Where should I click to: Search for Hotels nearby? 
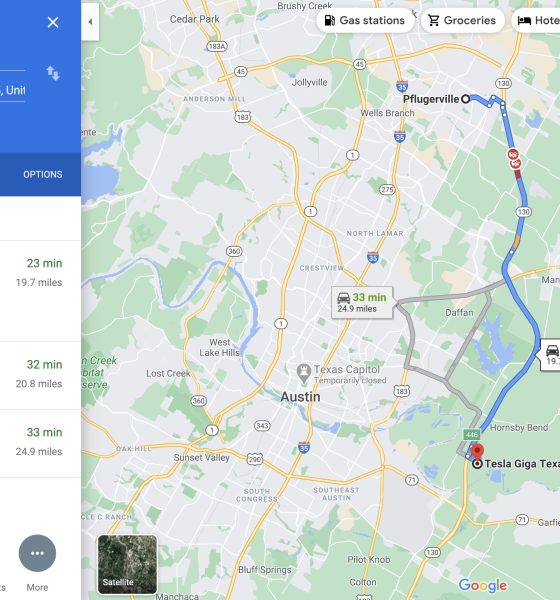tap(536, 20)
